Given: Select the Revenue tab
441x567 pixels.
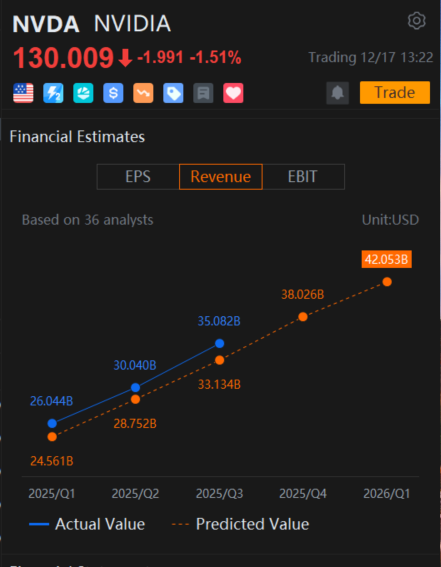Looking at the screenshot, I should 220,177.
